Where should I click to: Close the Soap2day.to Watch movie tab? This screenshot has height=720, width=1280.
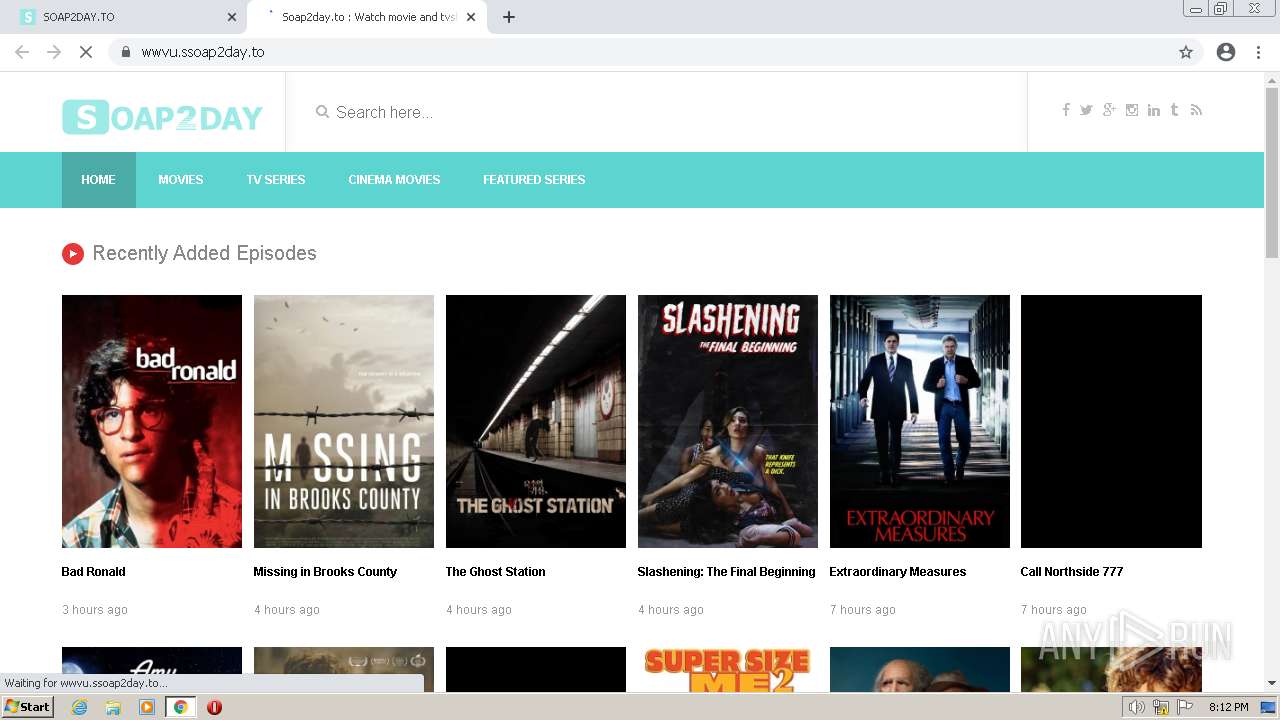point(471,17)
